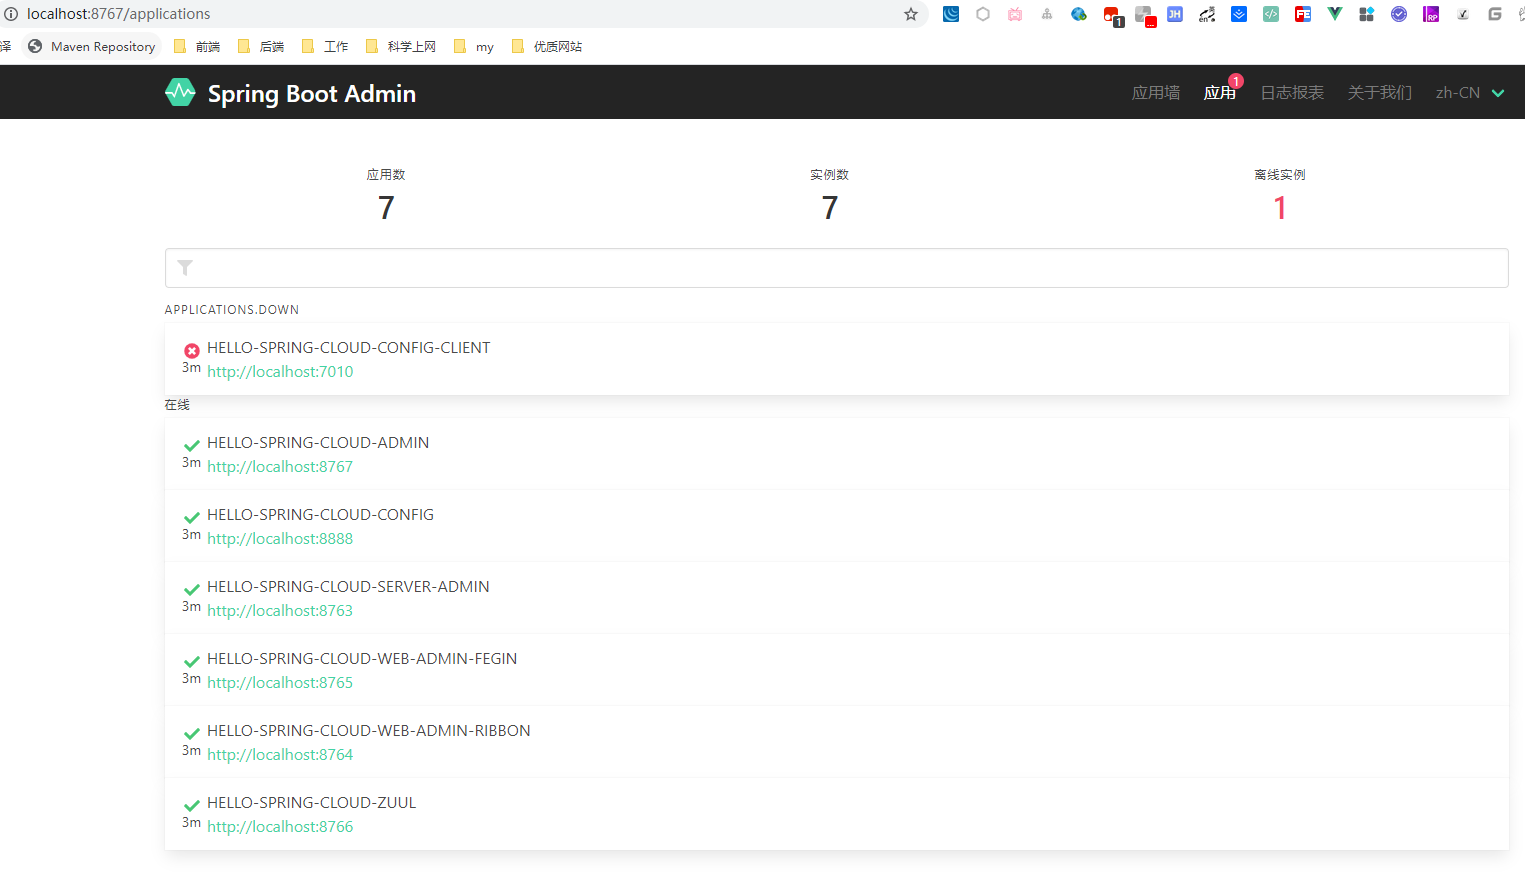1525x872 pixels.
Task: Open the 后端 bookmark folder
Action: click(261, 46)
